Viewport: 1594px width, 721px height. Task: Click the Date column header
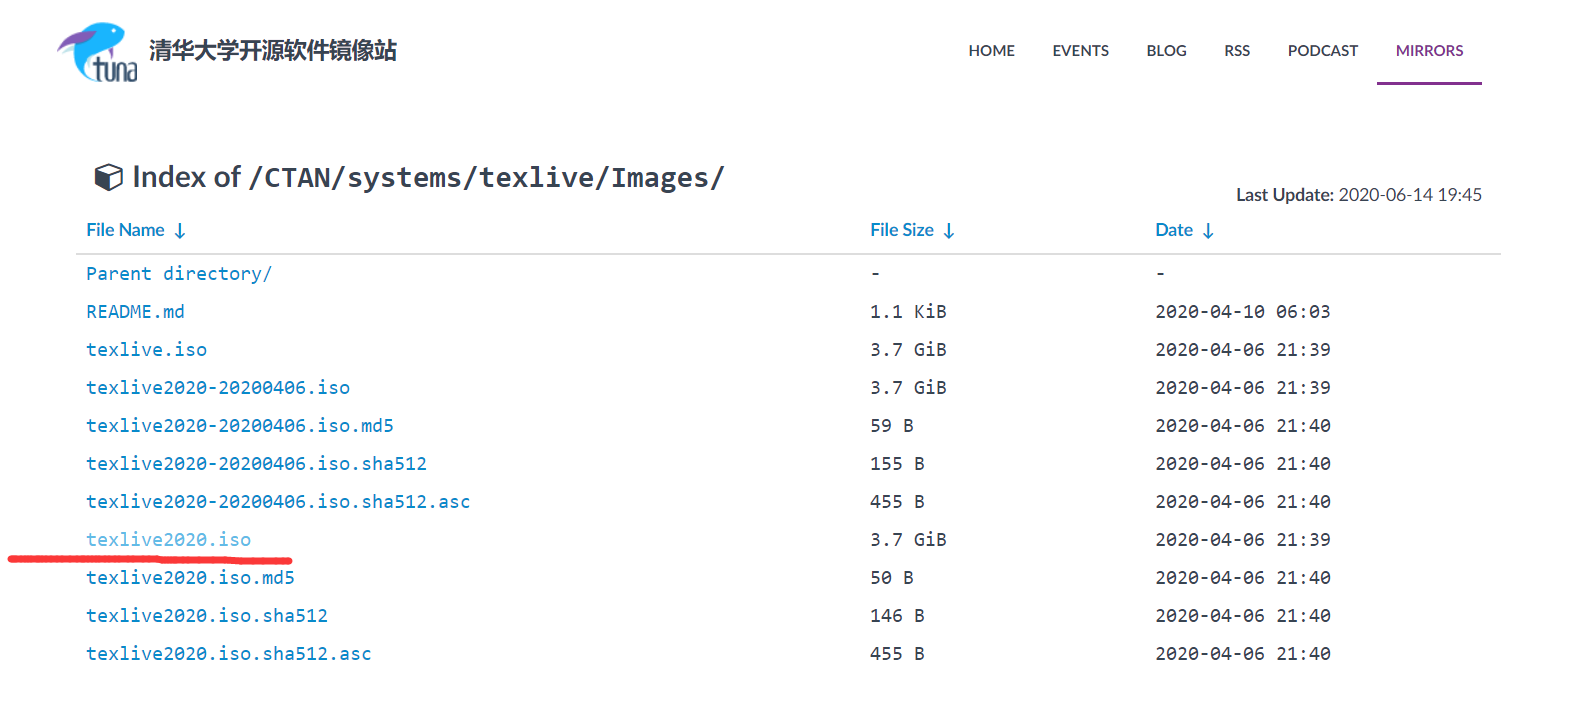click(1174, 230)
